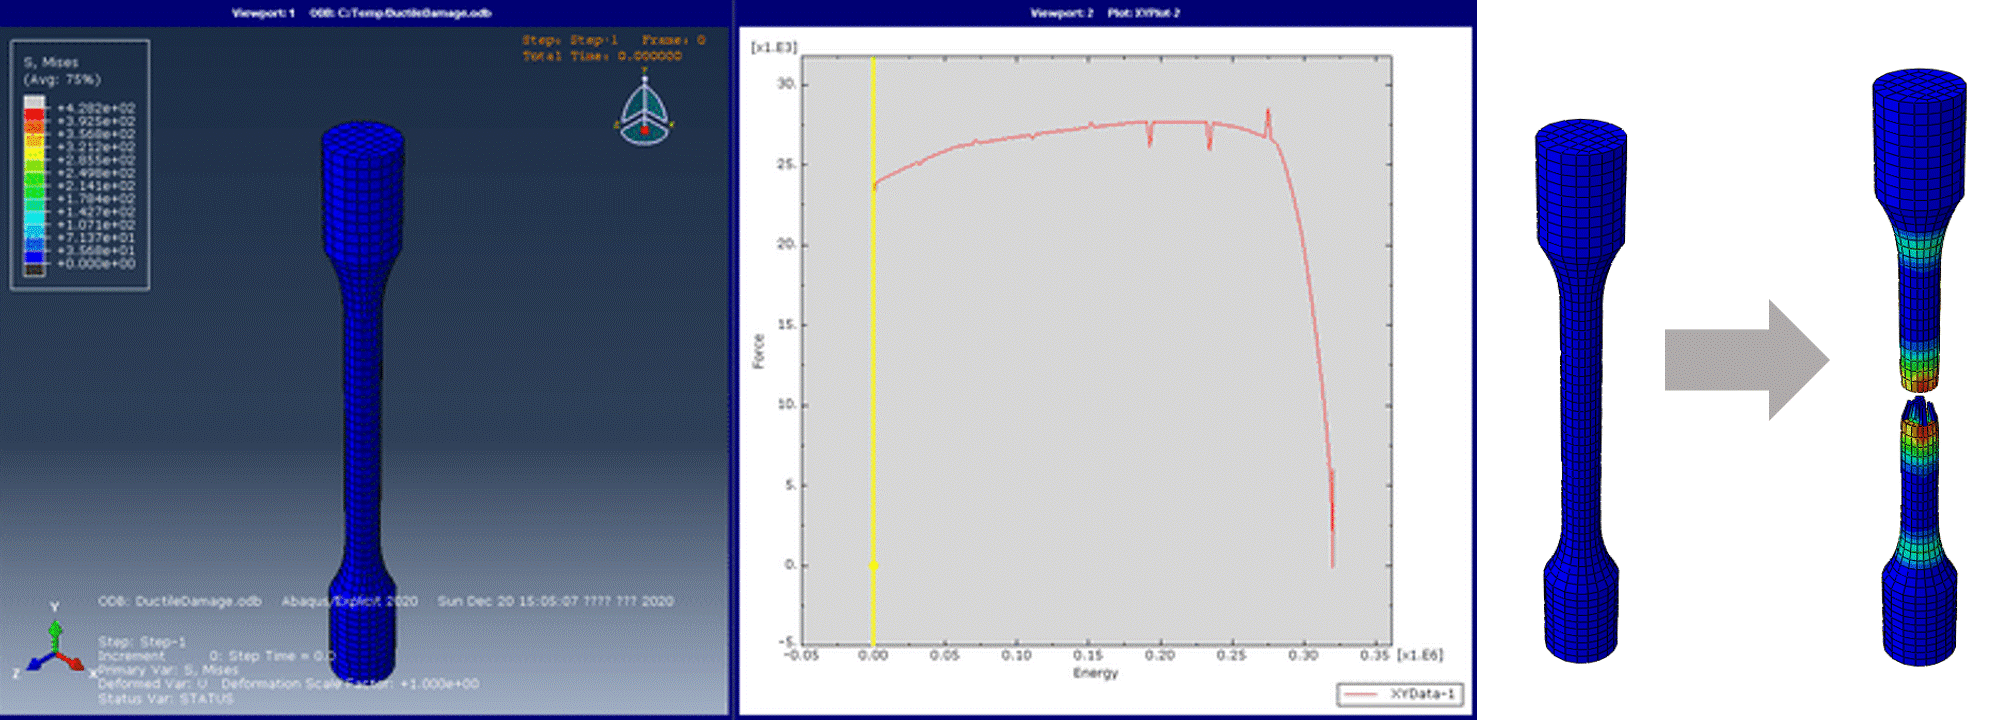Click the dark blue swatch in the legend

(34, 257)
